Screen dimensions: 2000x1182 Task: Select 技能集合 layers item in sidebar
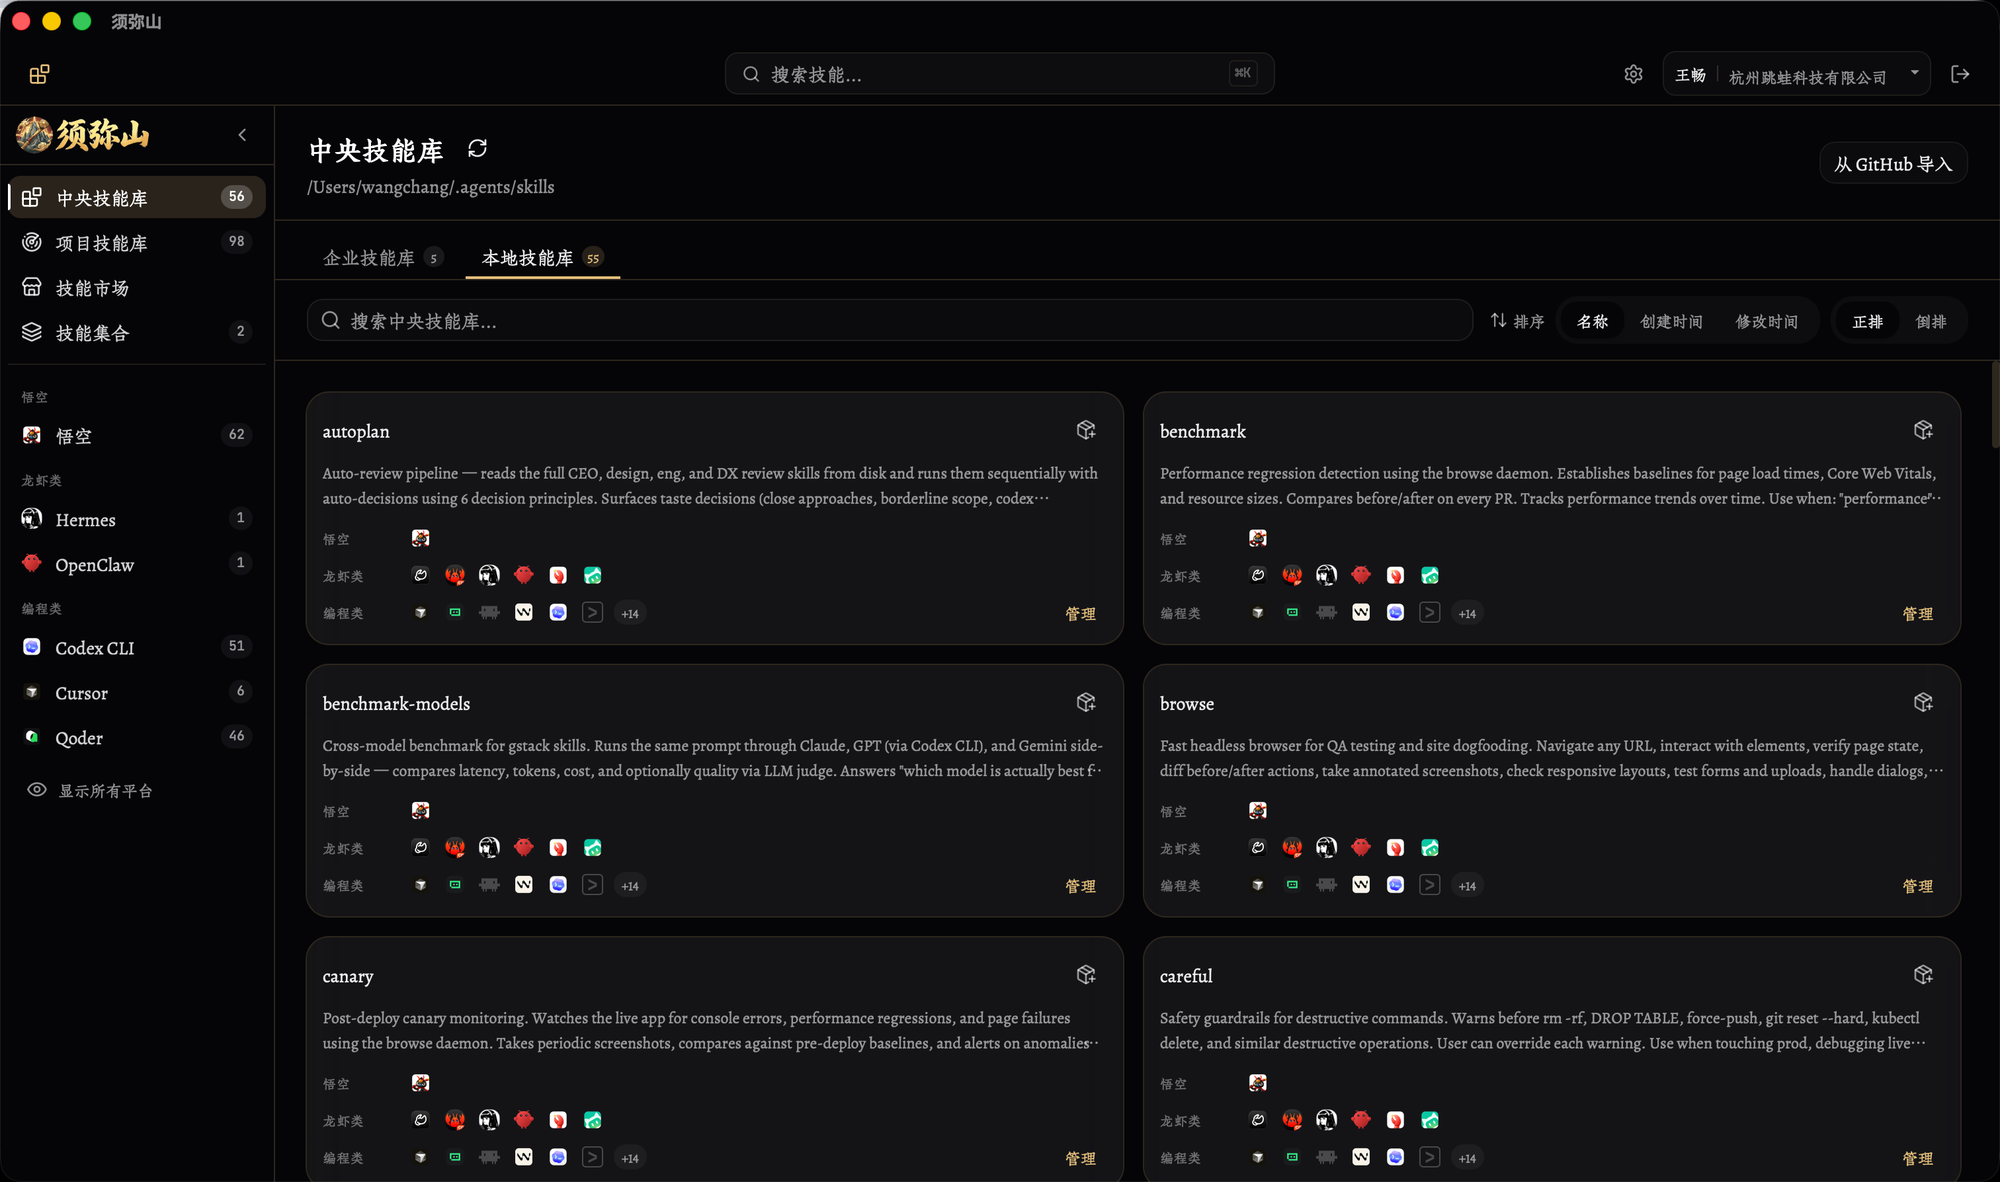[137, 333]
